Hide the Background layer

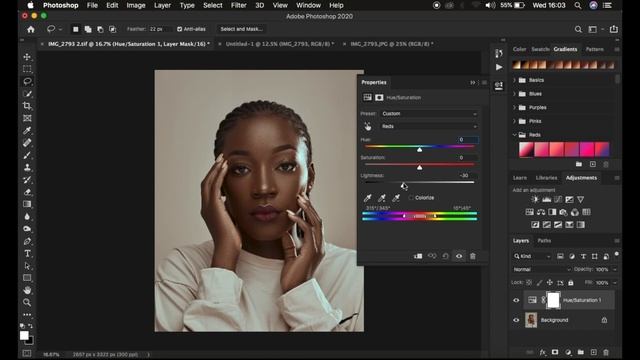tap(516, 320)
